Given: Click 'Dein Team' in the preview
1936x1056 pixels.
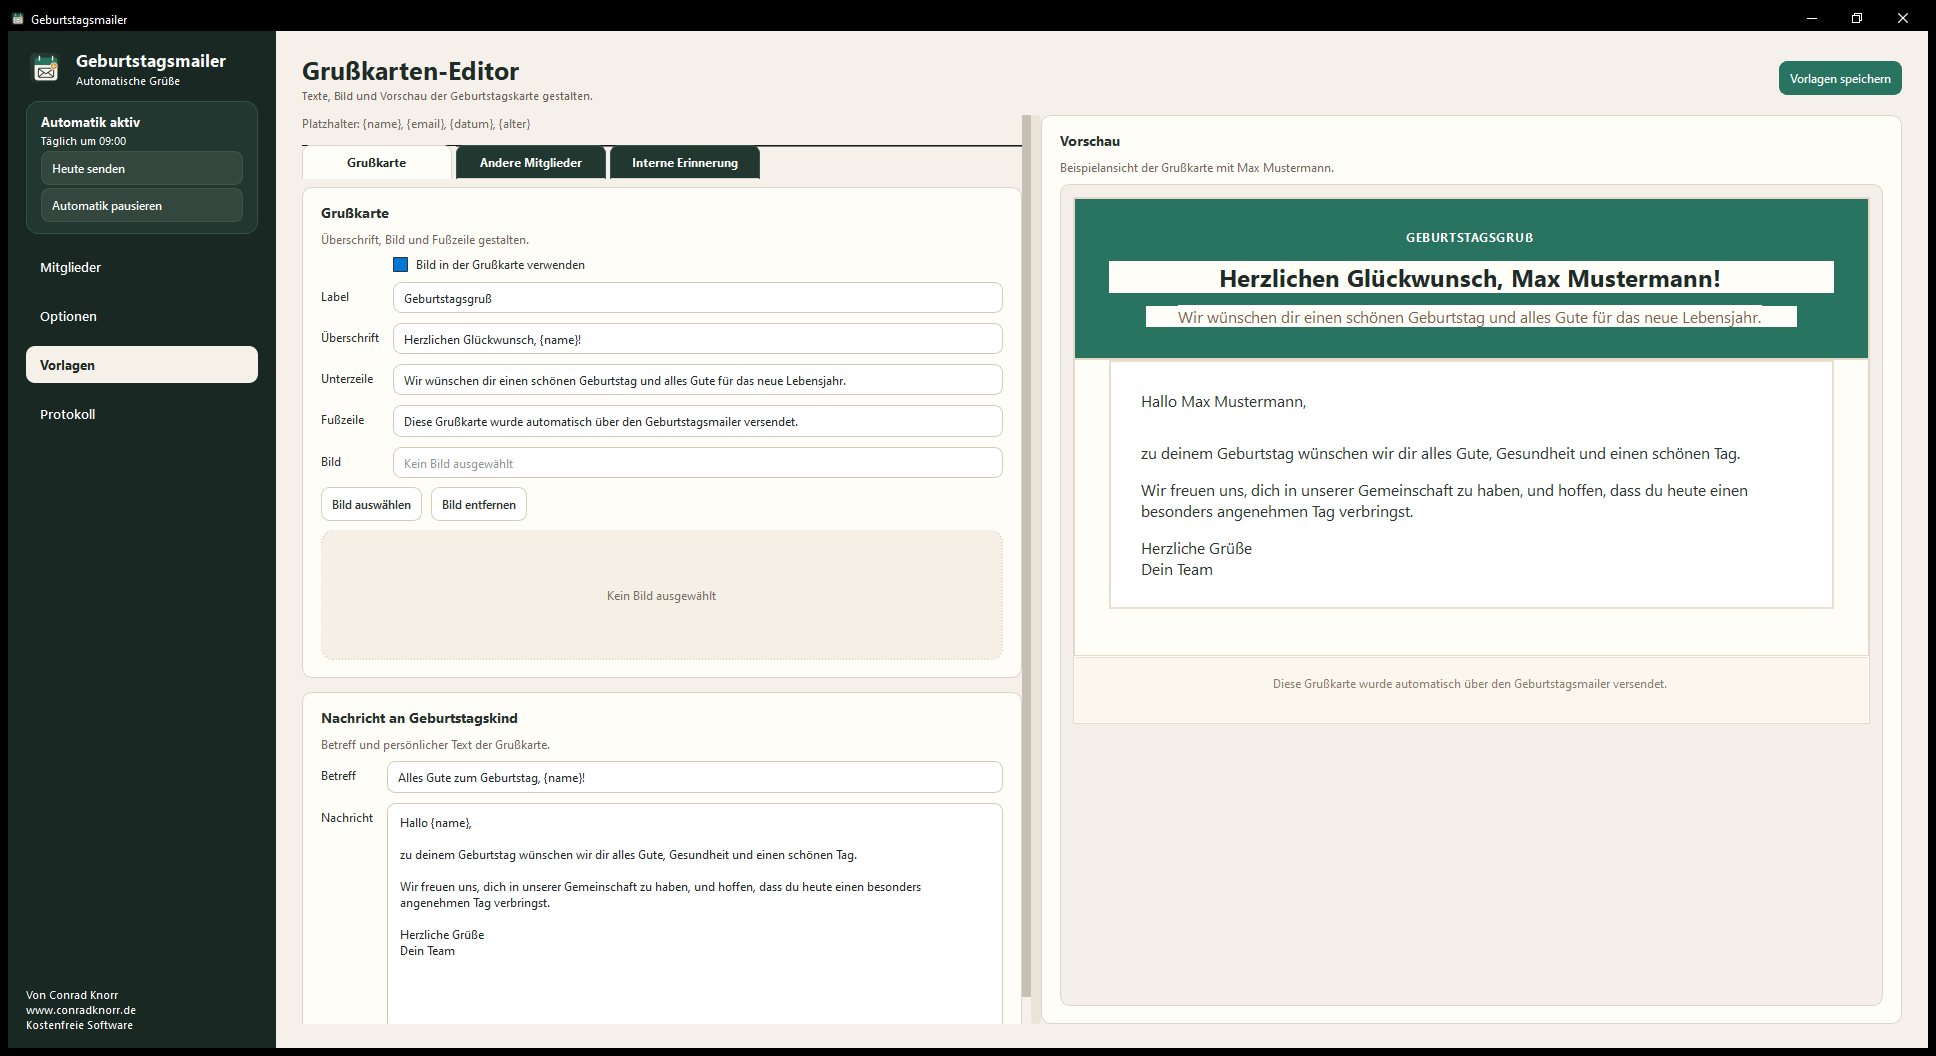Looking at the screenshot, I should point(1177,570).
